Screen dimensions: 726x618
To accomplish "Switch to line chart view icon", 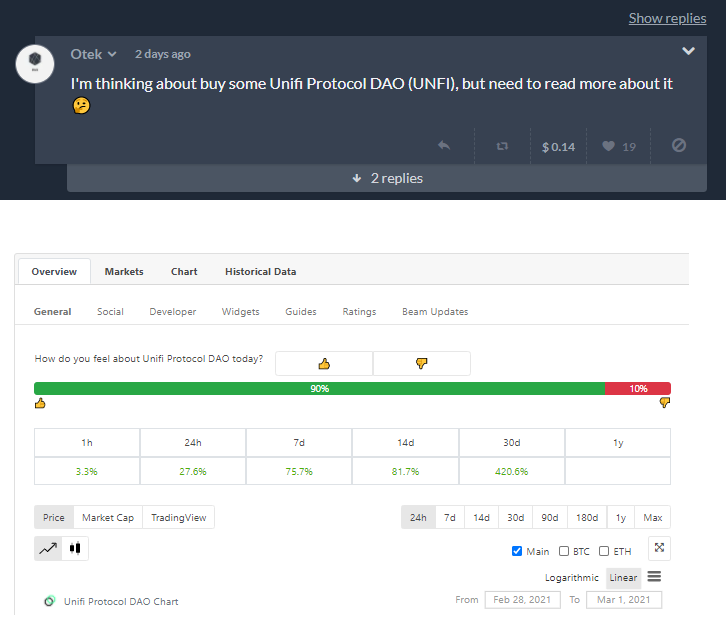I will pos(48,549).
